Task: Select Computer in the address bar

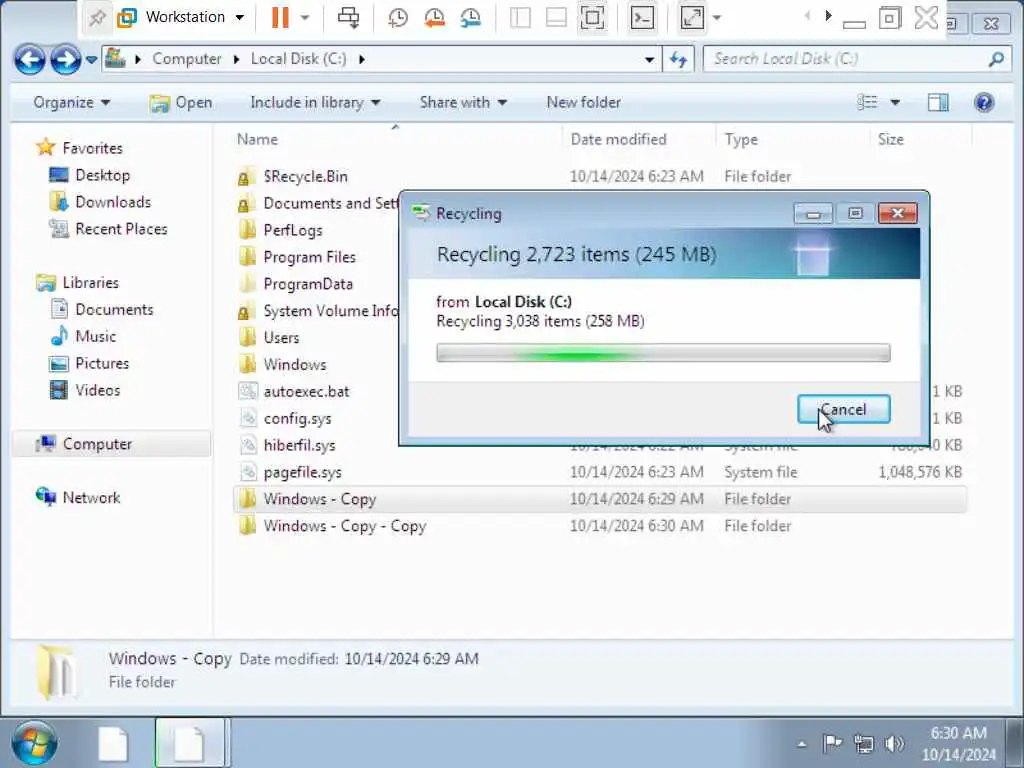Action: (187, 59)
